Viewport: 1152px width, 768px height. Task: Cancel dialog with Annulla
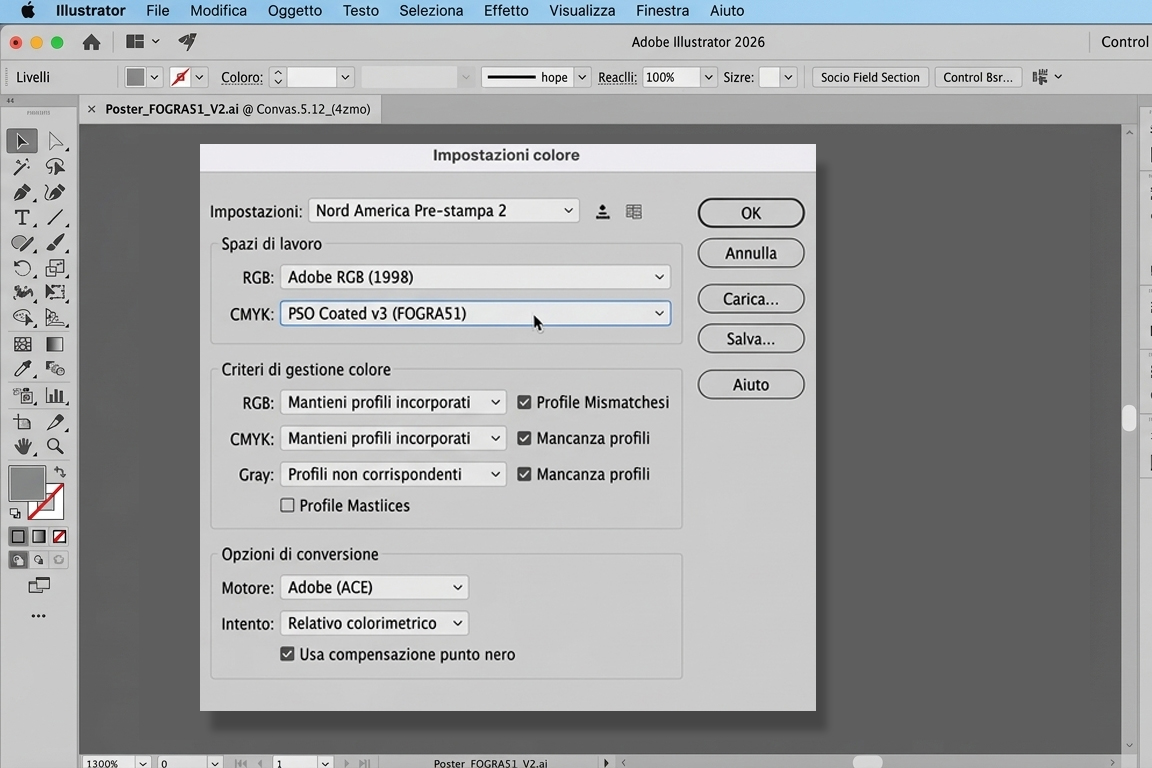click(751, 253)
